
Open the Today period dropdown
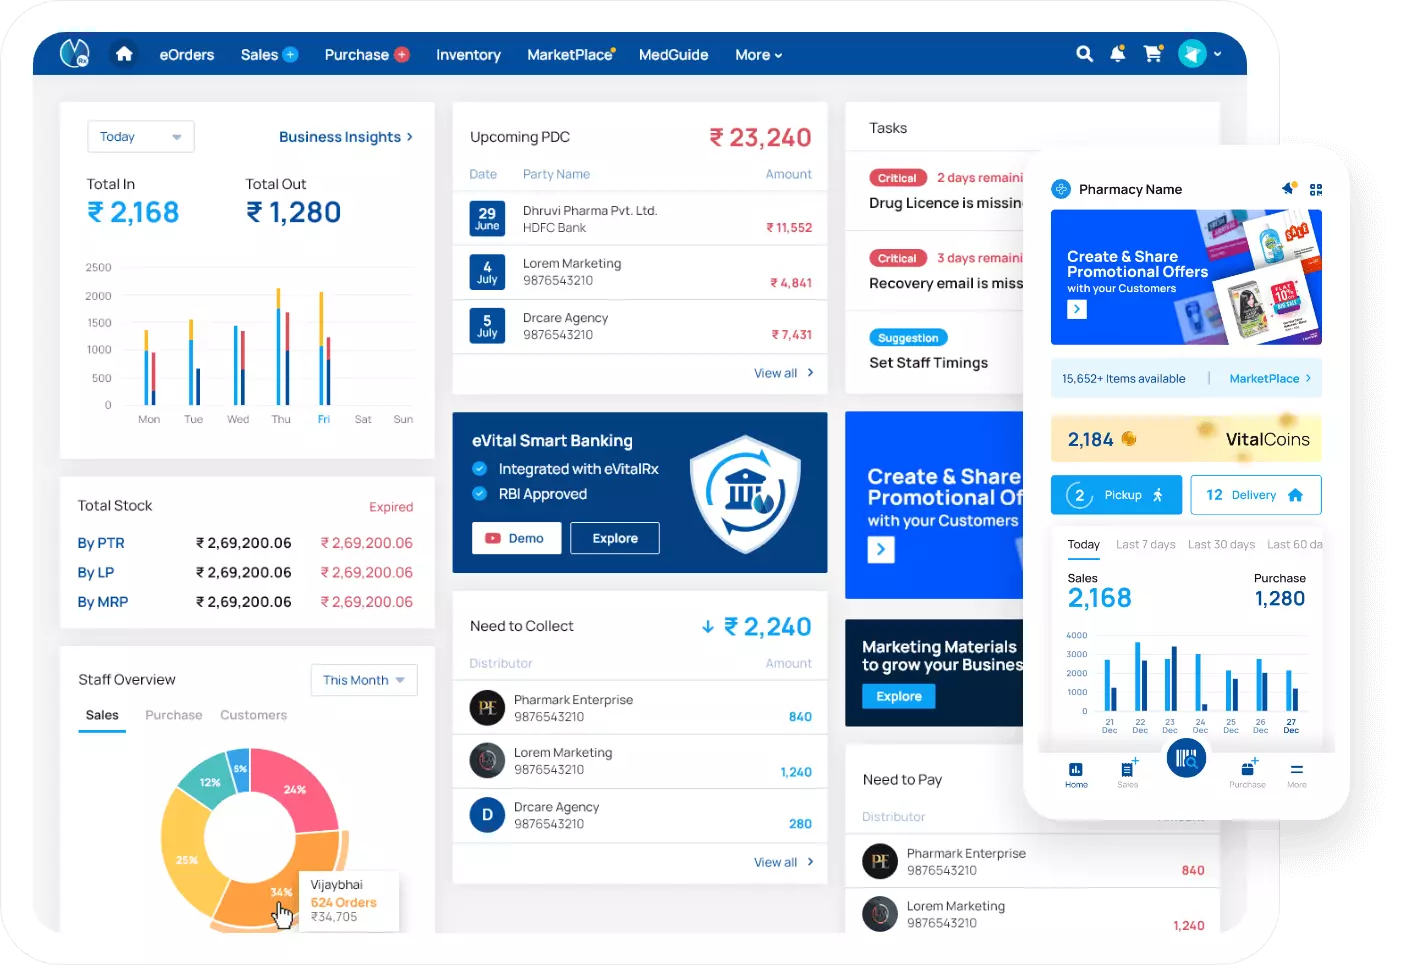click(141, 137)
